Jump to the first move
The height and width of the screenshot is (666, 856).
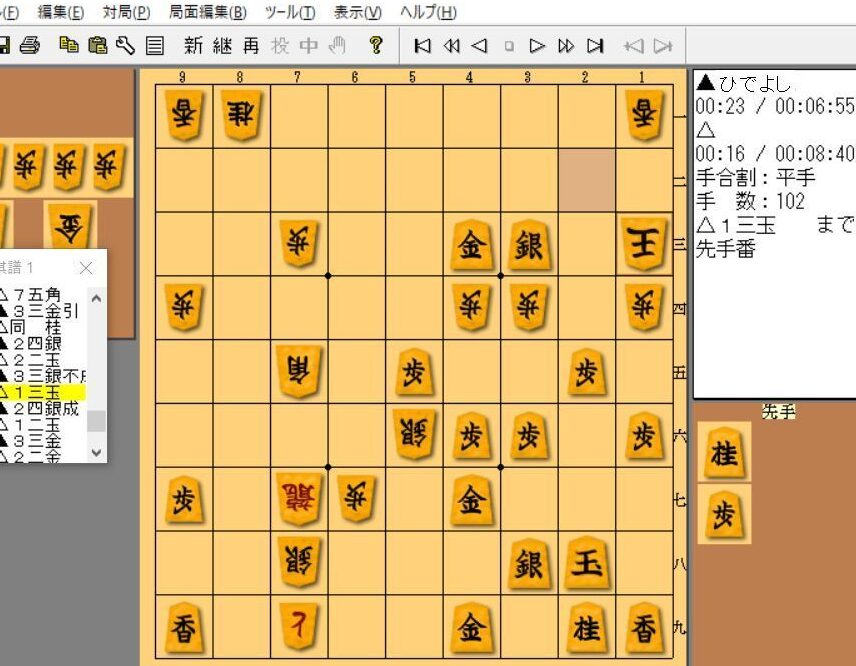pos(422,46)
